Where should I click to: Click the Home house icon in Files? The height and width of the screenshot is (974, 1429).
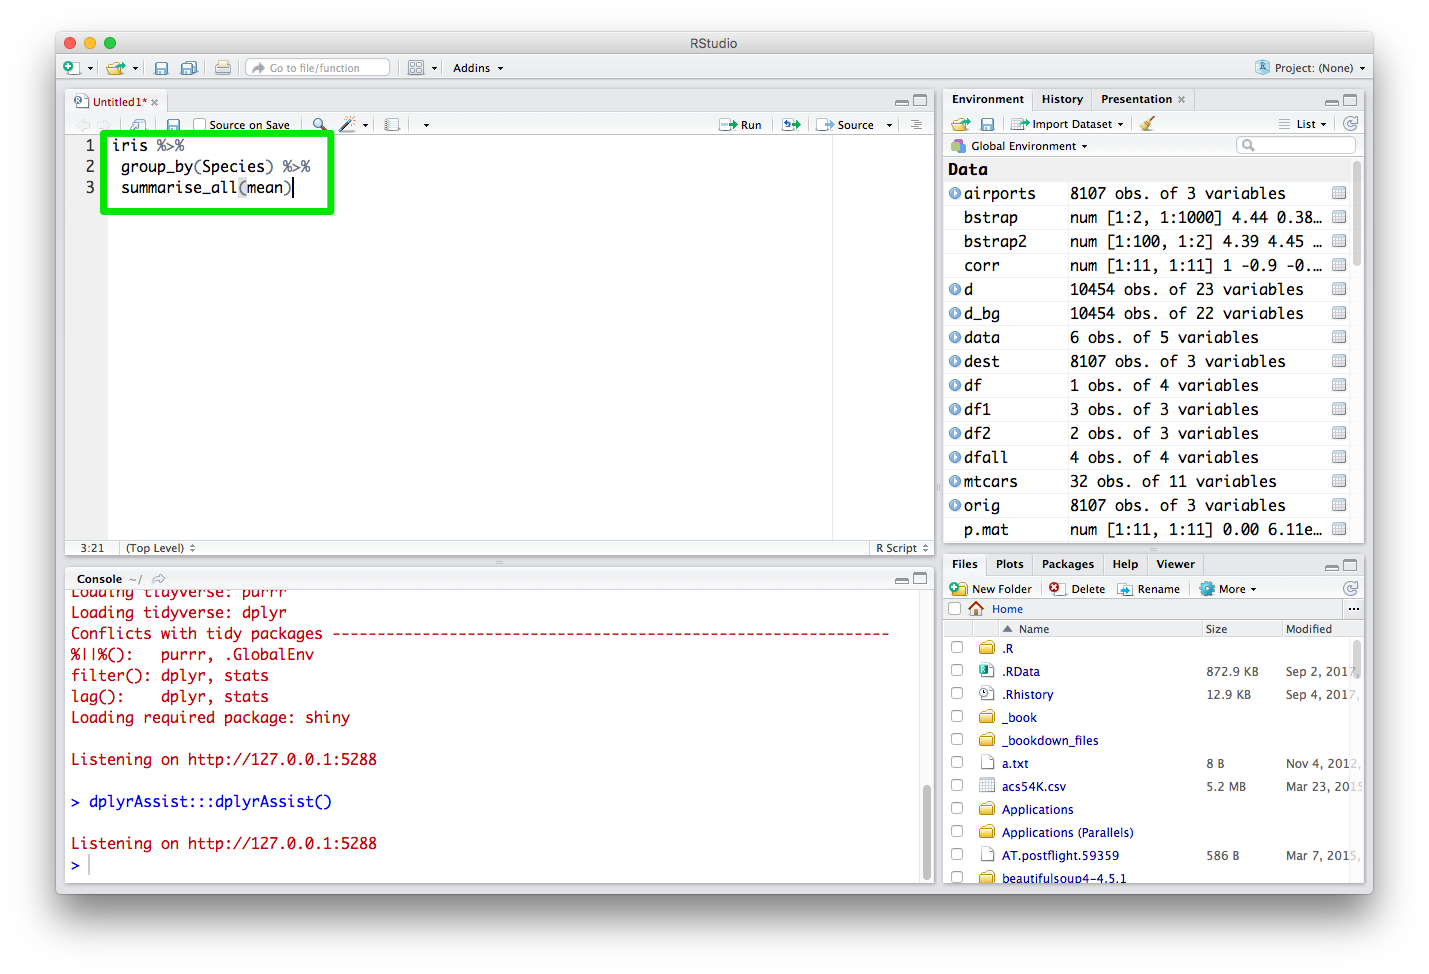pos(976,609)
